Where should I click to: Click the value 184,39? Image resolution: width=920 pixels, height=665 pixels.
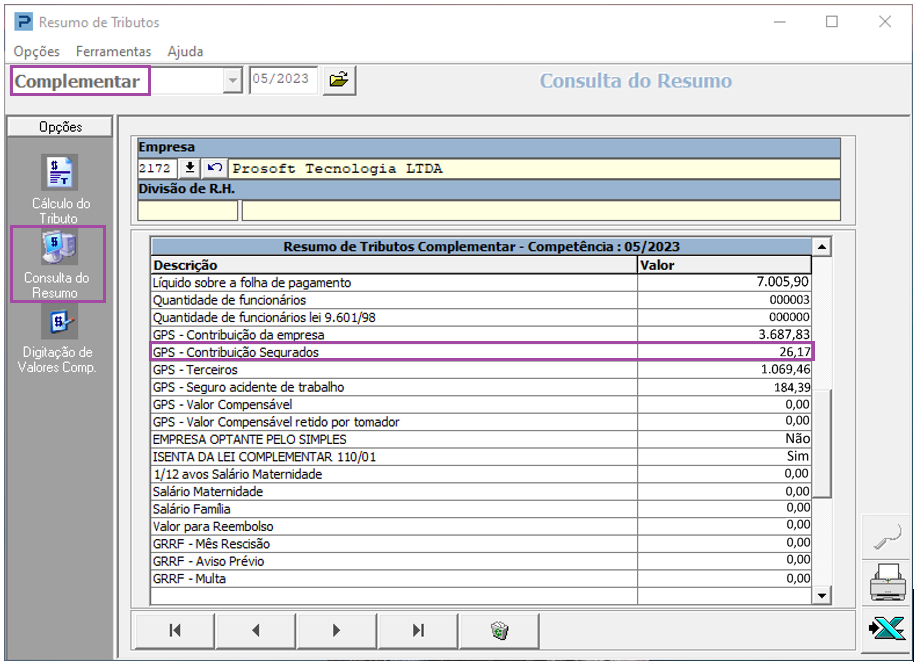coord(792,387)
